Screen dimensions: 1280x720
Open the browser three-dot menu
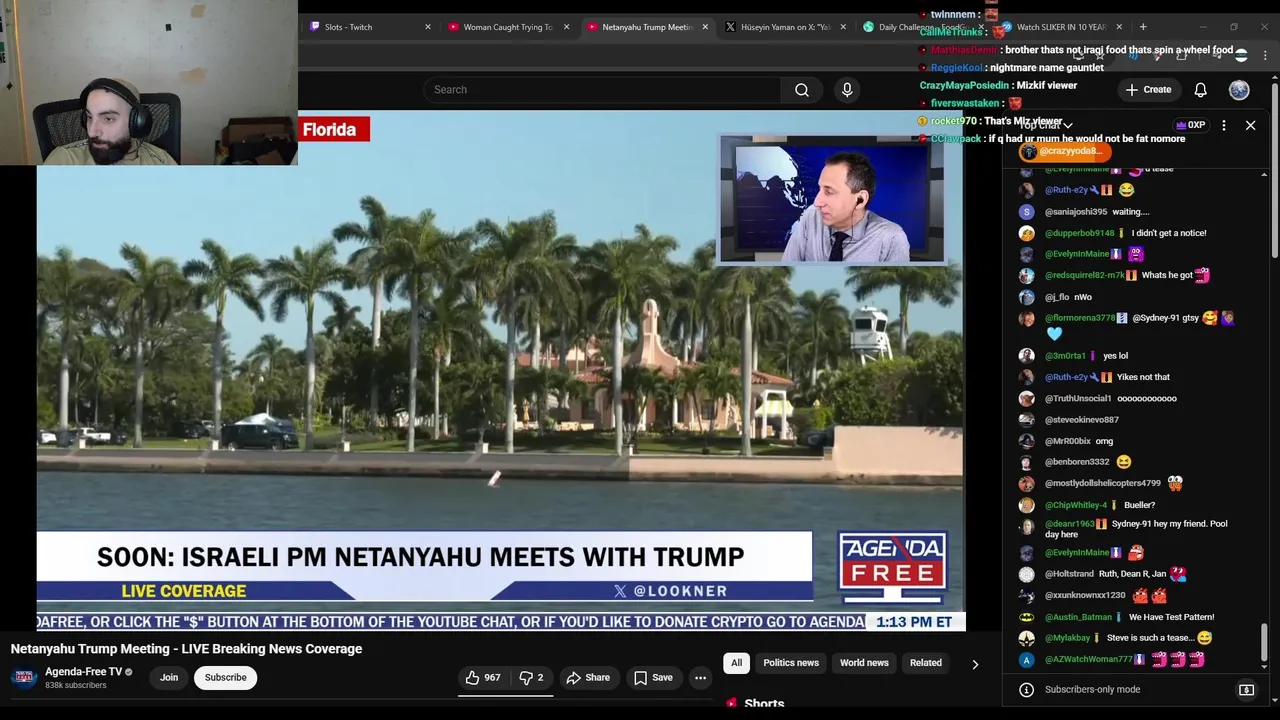1264,56
